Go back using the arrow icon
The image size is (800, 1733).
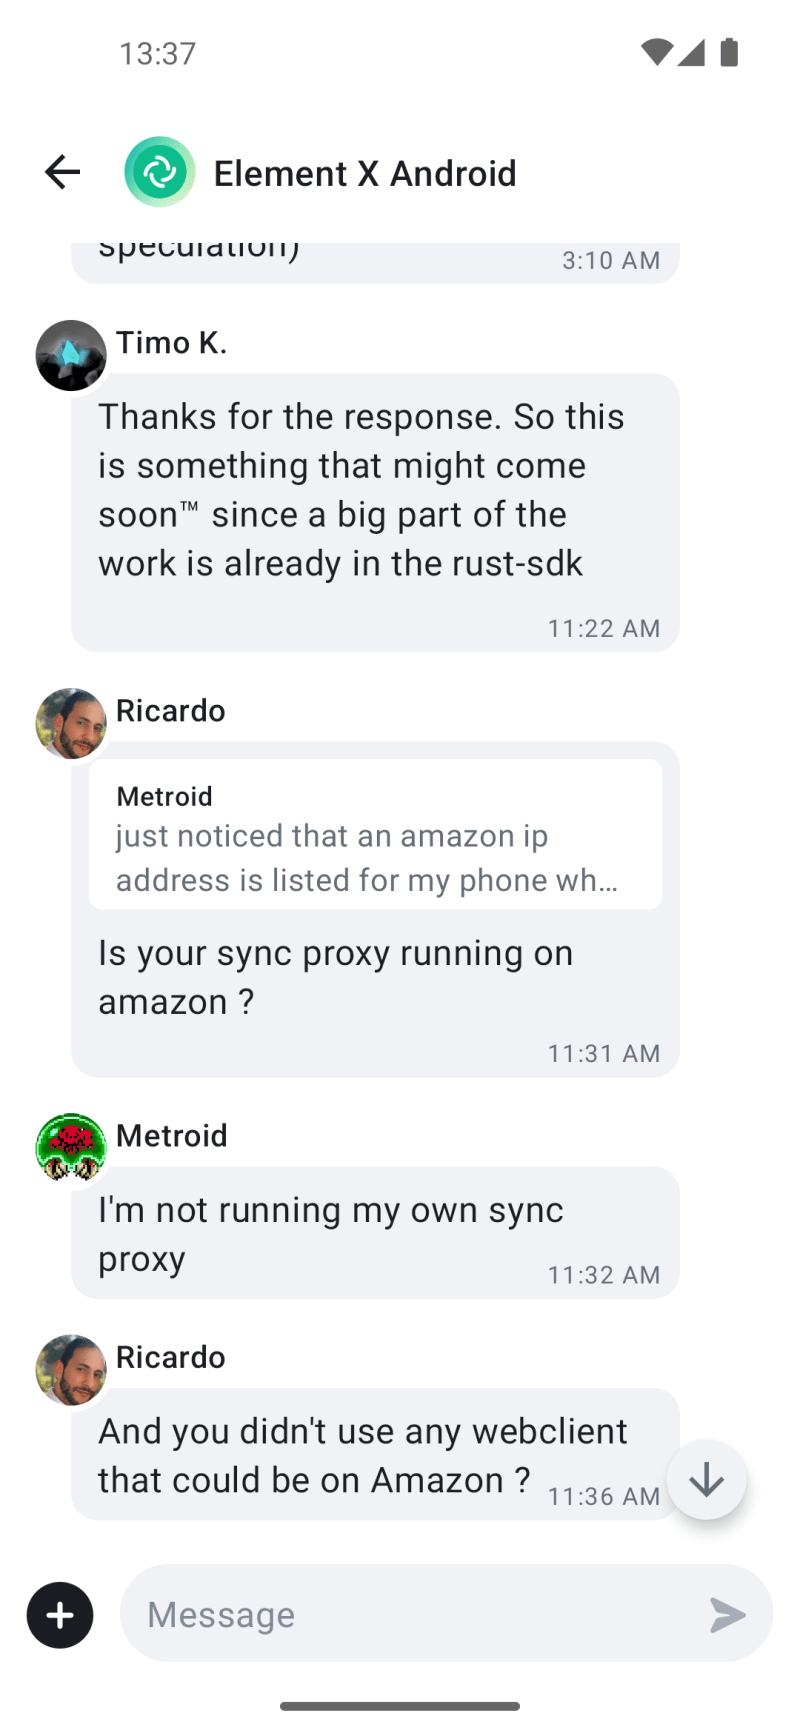tap(62, 172)
